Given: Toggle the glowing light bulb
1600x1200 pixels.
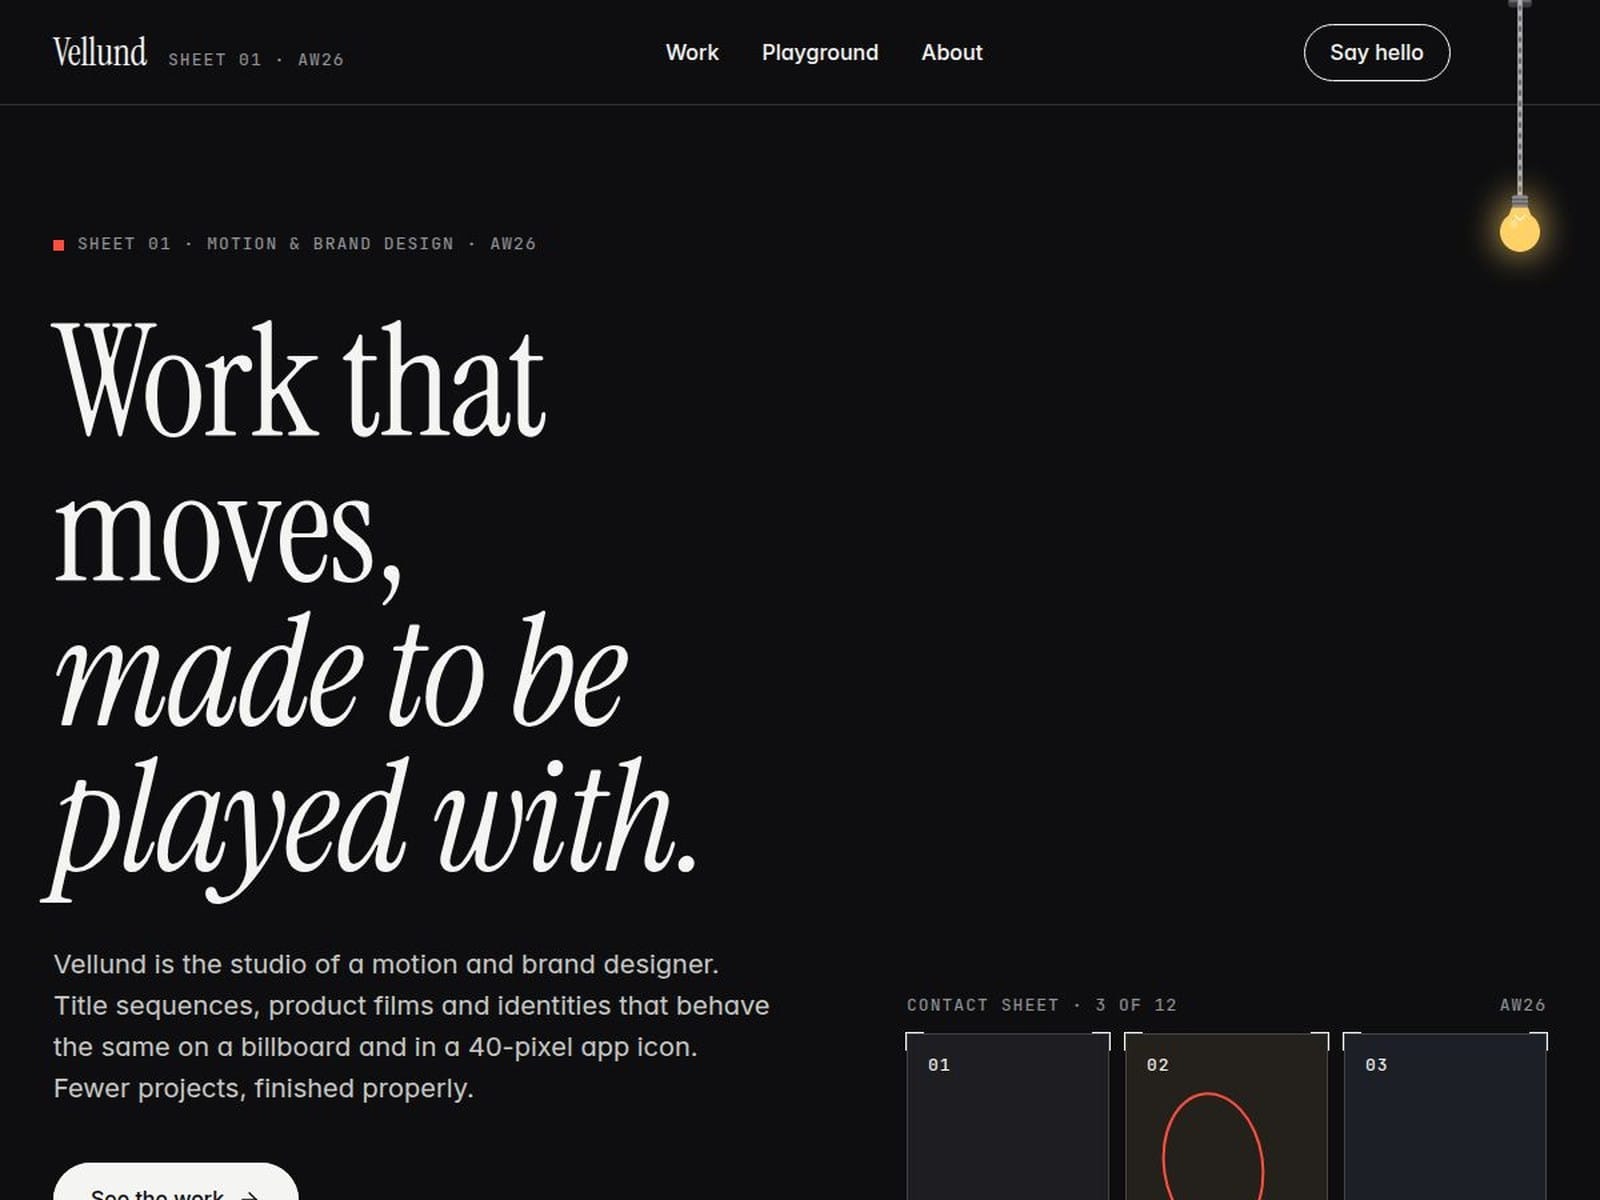Looking at the screenshot, I should (x=1519, y=226).
